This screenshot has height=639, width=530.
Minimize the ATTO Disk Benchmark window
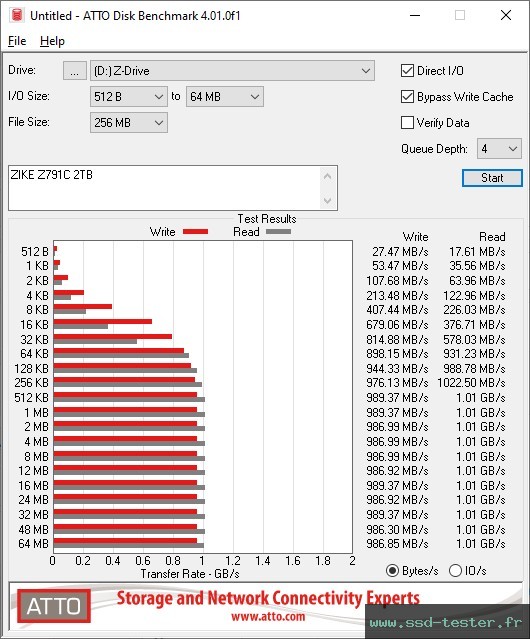[415, 15]
